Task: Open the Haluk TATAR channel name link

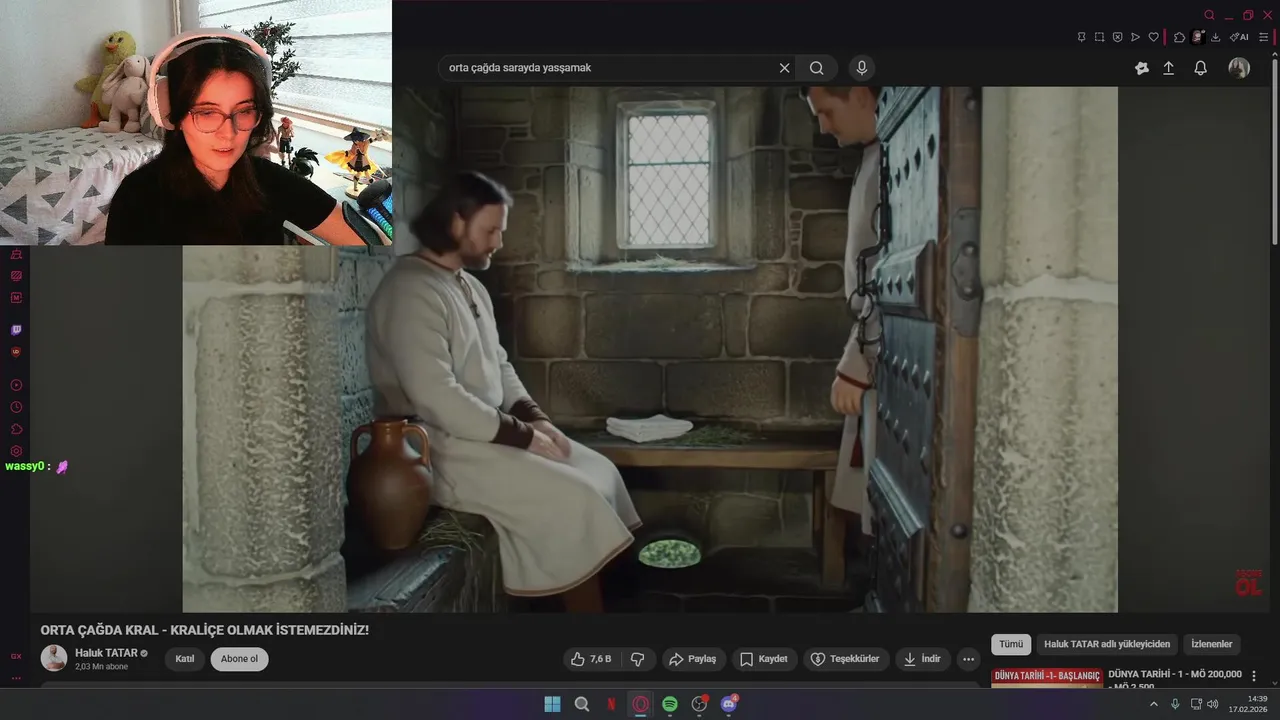Action: point(106,653)
